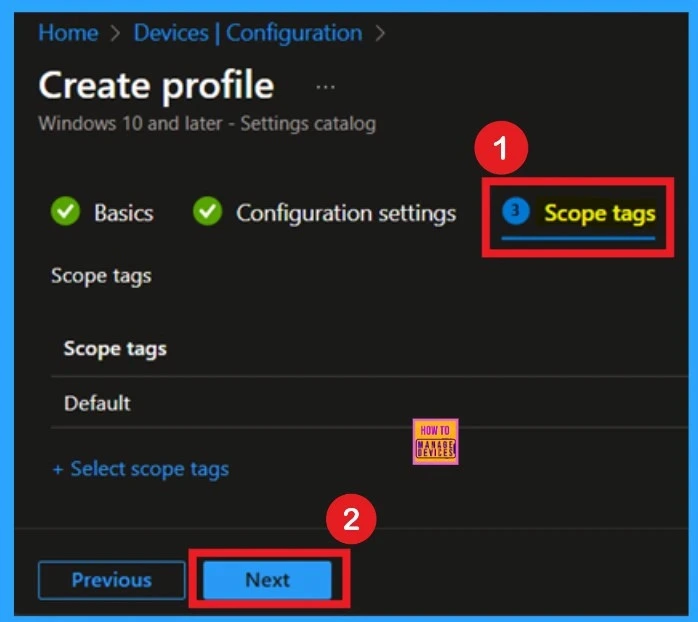Image resolution: width=698 pixels, height=622 pixels.
Task: Select the Default scope tag row
Action: click(97, 403)
